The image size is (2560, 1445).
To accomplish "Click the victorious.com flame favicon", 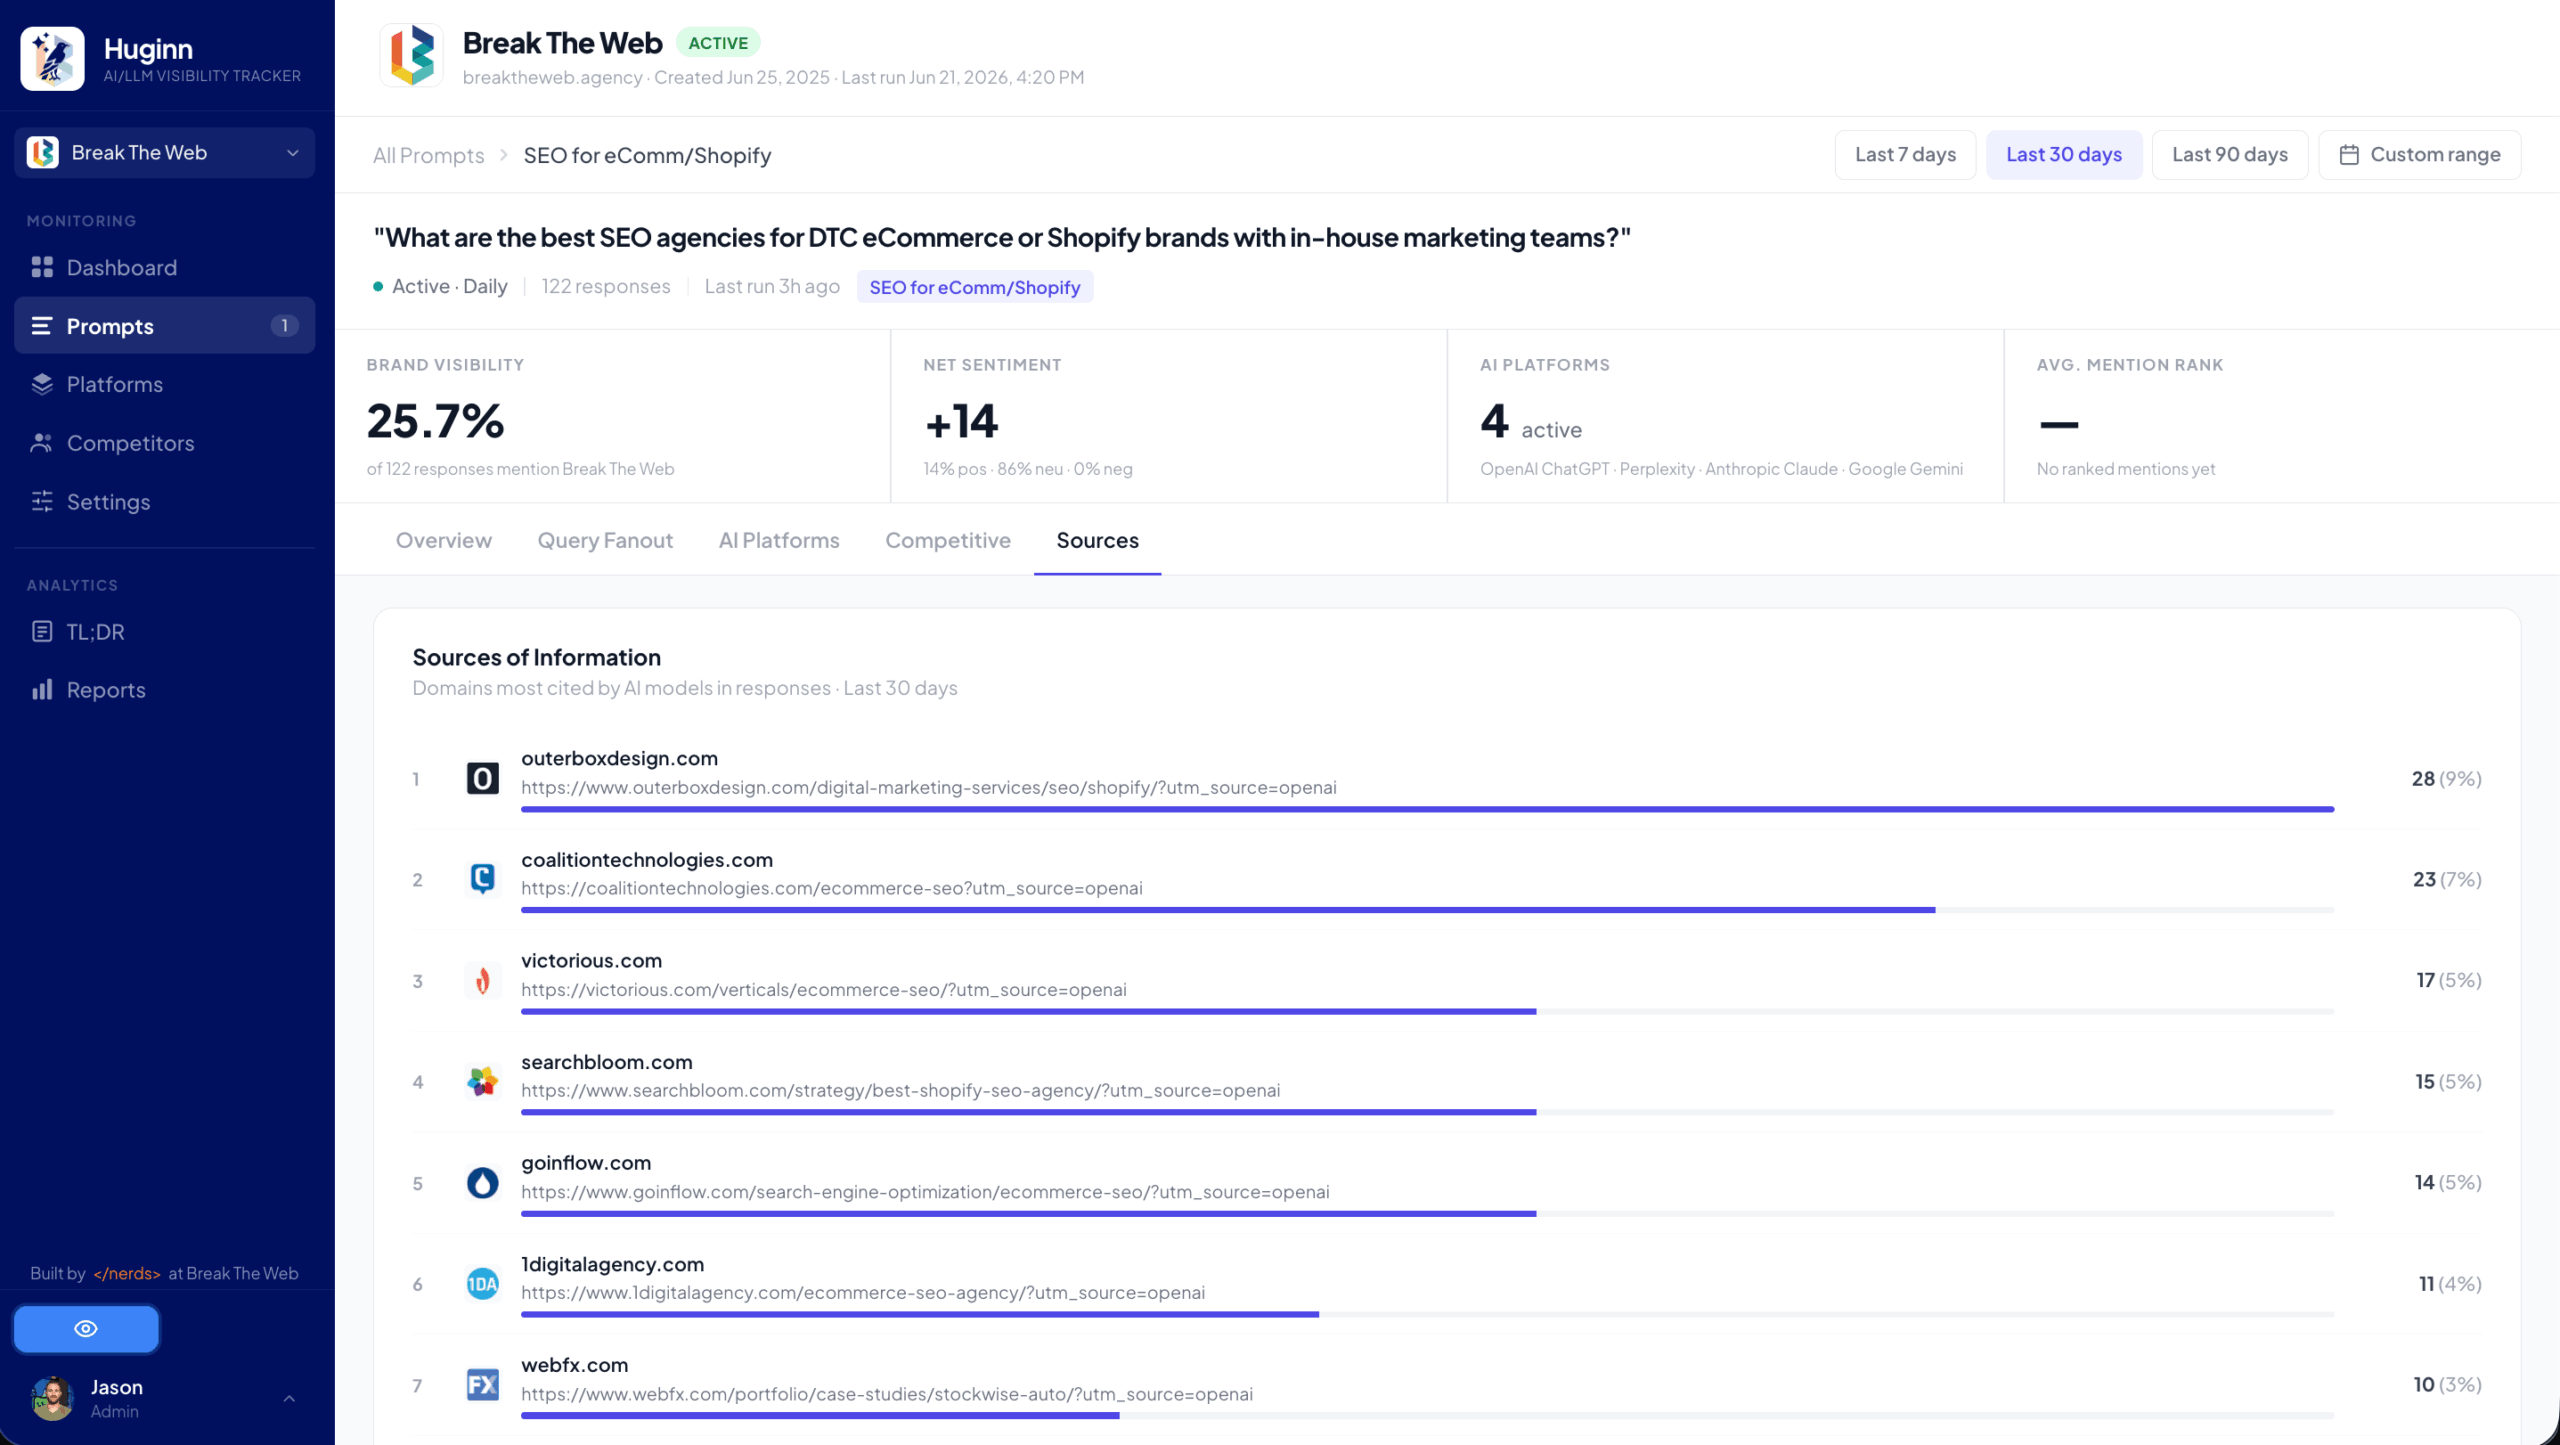I will [483, 980].
